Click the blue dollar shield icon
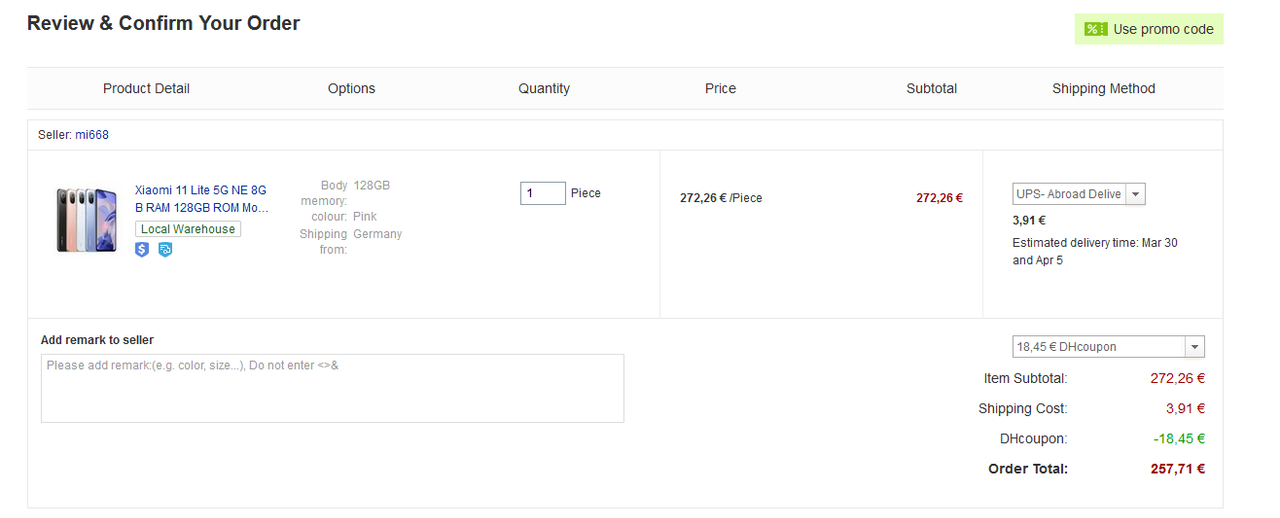 [142, 250]
